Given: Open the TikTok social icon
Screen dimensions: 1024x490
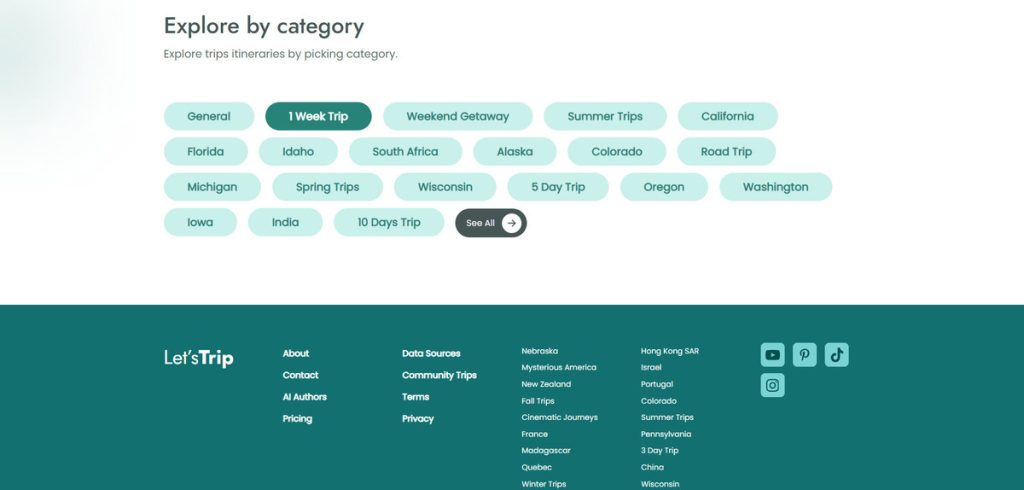Looking at the screenshot, I should 836,355.
